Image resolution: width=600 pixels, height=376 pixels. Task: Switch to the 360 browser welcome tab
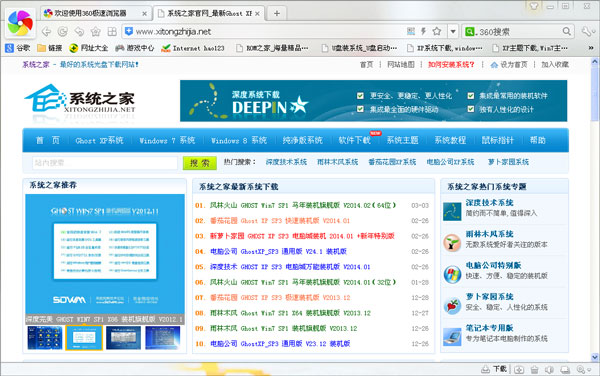(95, 13)
